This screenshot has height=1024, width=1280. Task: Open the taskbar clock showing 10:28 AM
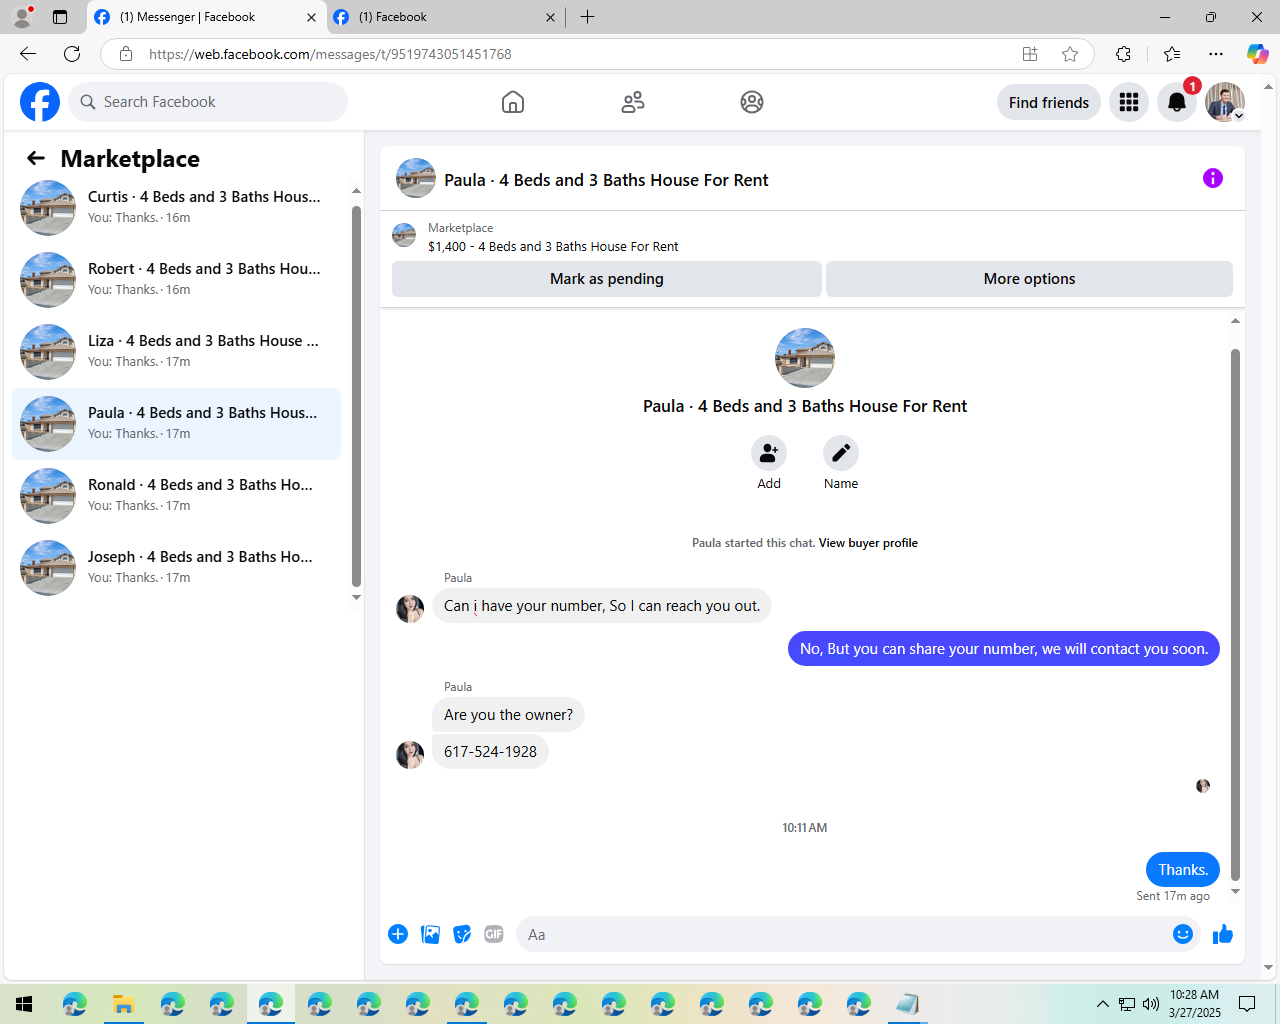point(1195,1004)
